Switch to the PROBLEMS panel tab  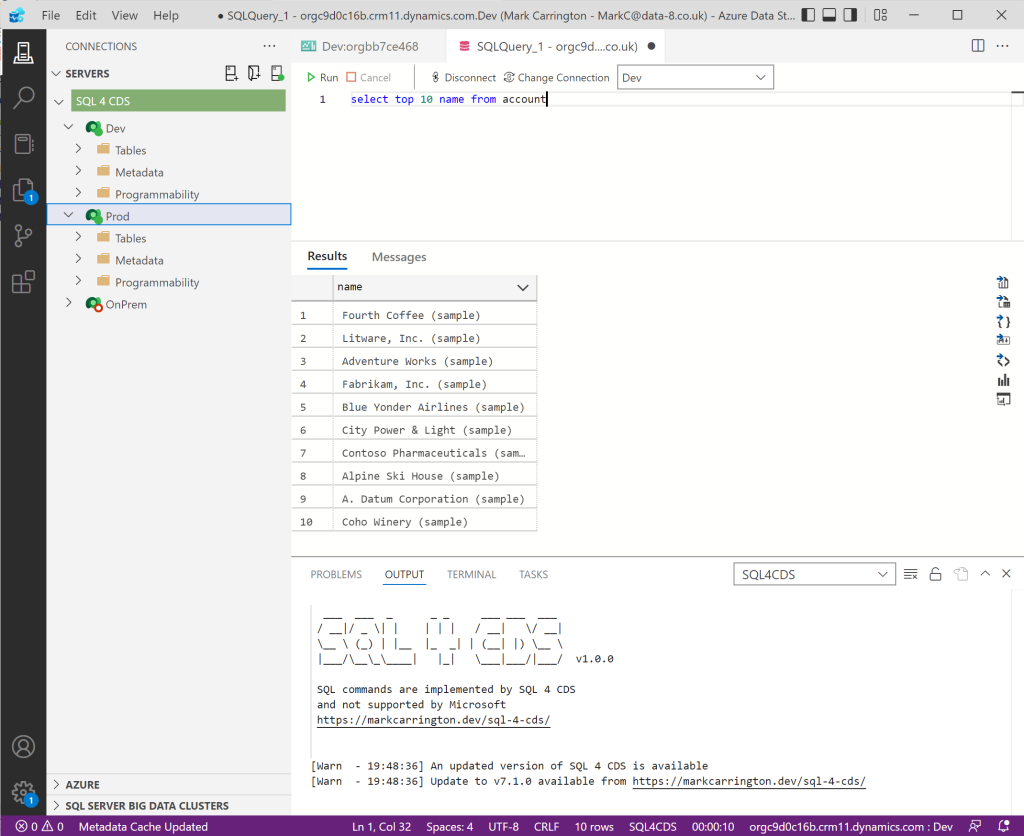click(x=336, y=574)
